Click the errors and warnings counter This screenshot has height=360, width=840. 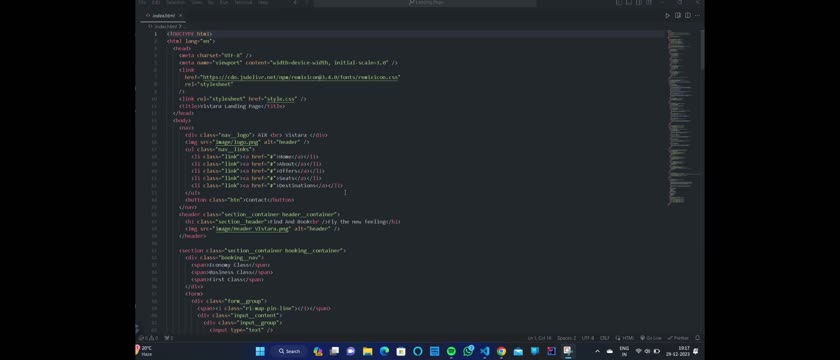coord(148,338)
